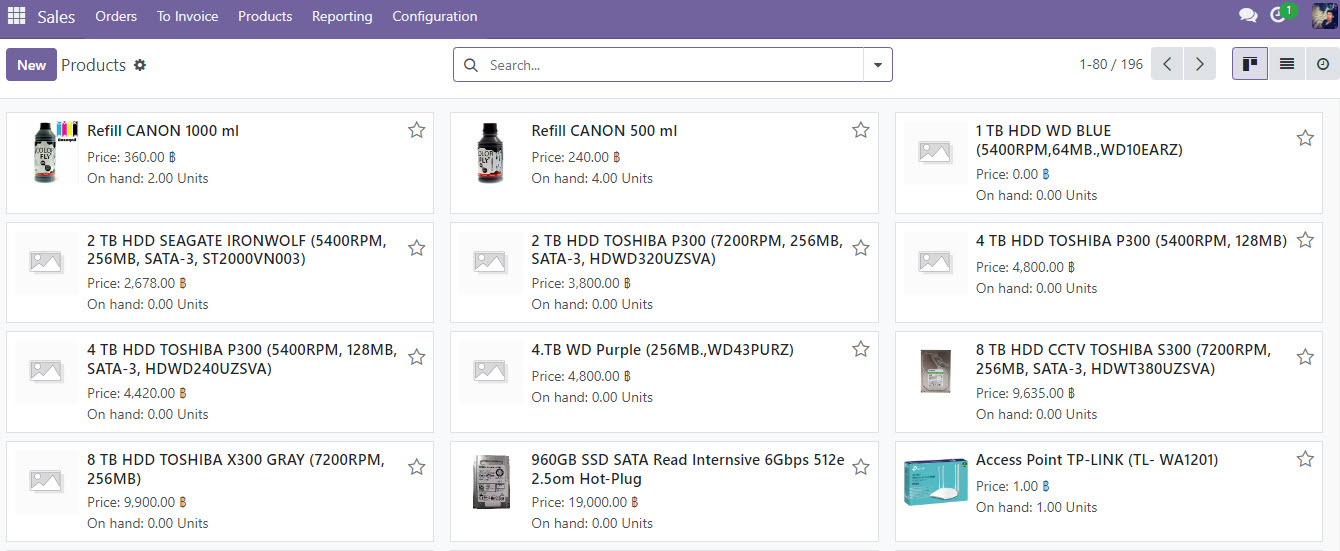Image resolution: width=1340 pixels, height=551 pixels.
Task: Switch to Activity view clock icon
Action: [1323, 64]
